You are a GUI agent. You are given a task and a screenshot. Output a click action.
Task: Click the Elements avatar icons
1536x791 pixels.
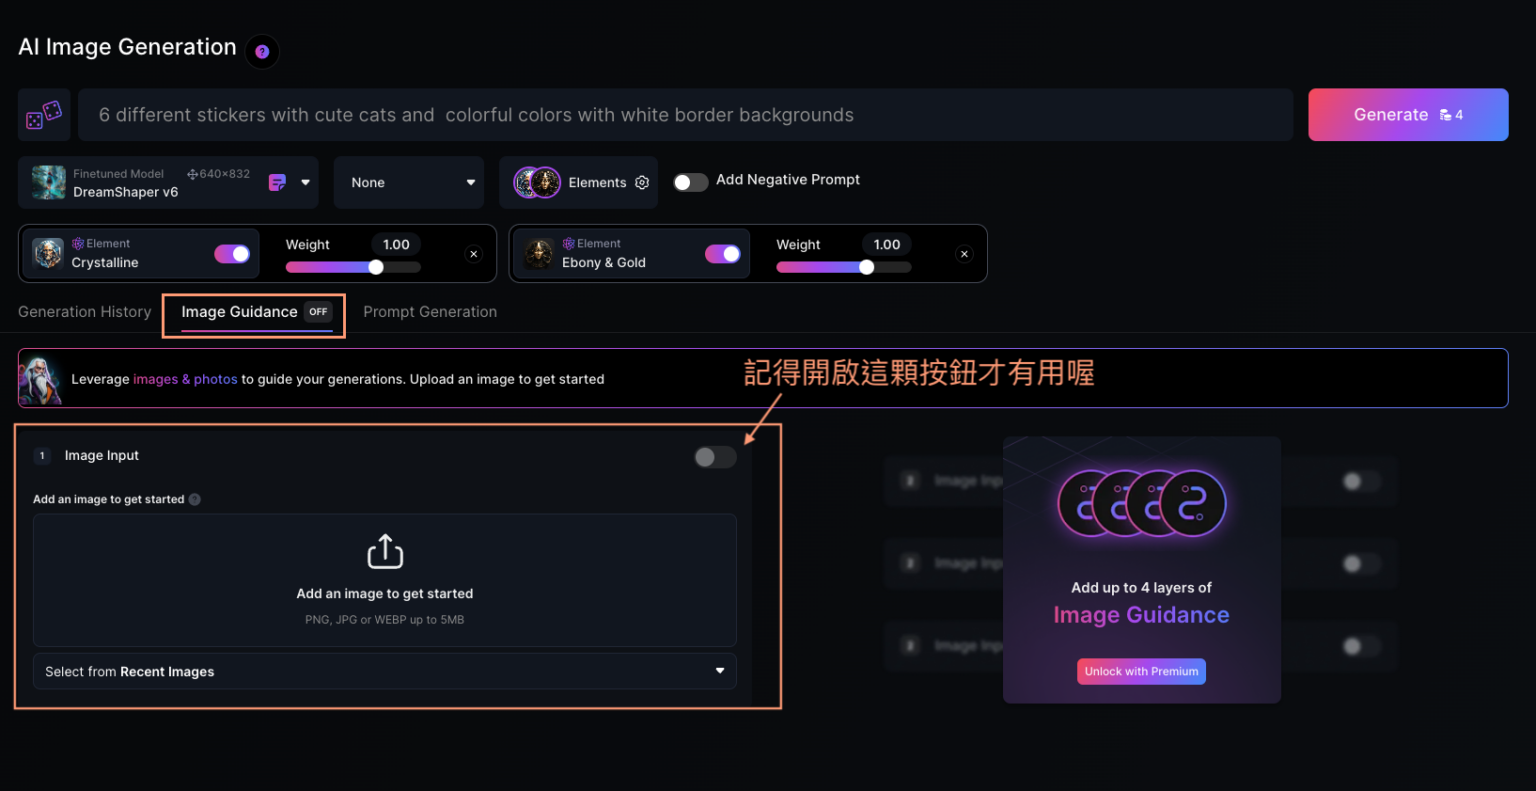coord(537,182)
